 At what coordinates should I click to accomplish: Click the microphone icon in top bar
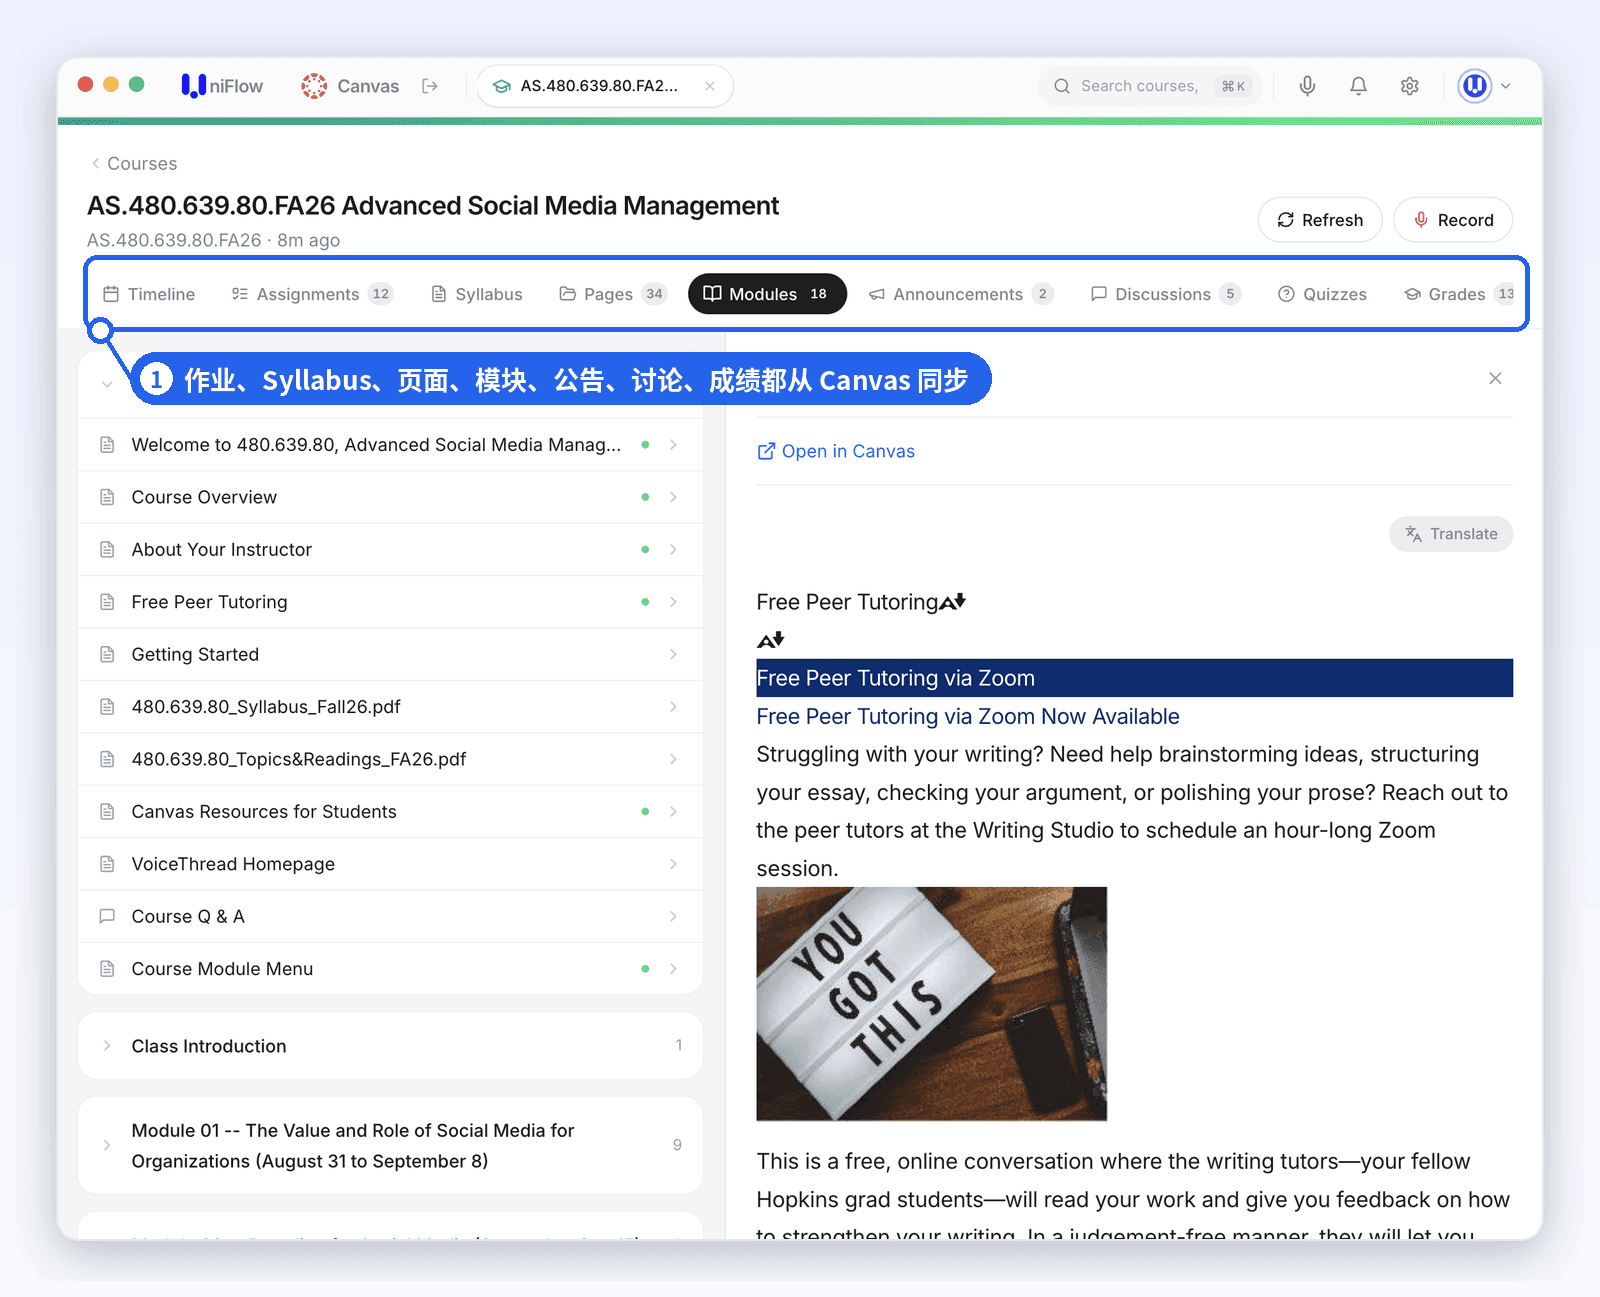click(x=1307, y=86)
